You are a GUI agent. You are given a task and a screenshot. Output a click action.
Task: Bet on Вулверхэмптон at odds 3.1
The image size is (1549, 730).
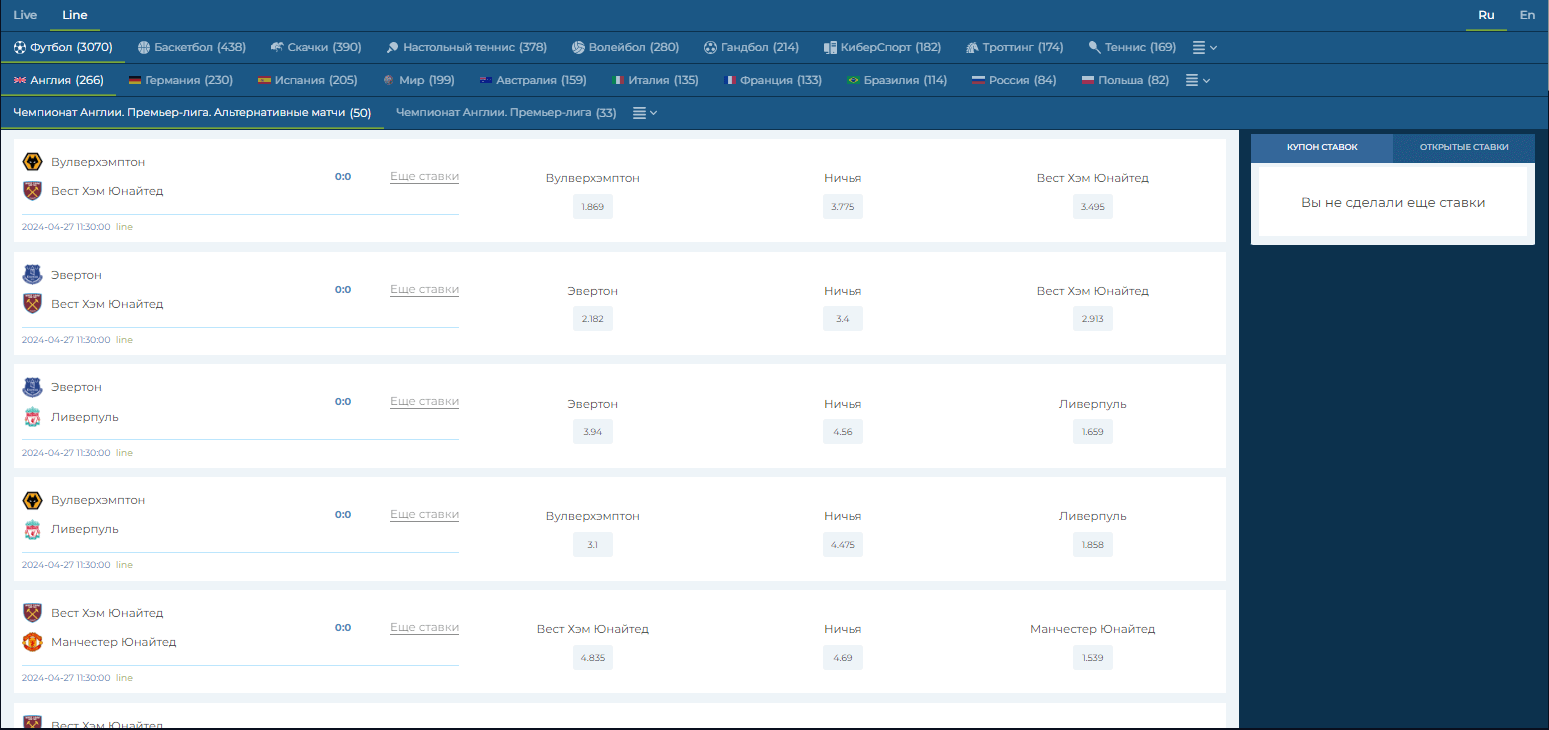click(593, 545)
